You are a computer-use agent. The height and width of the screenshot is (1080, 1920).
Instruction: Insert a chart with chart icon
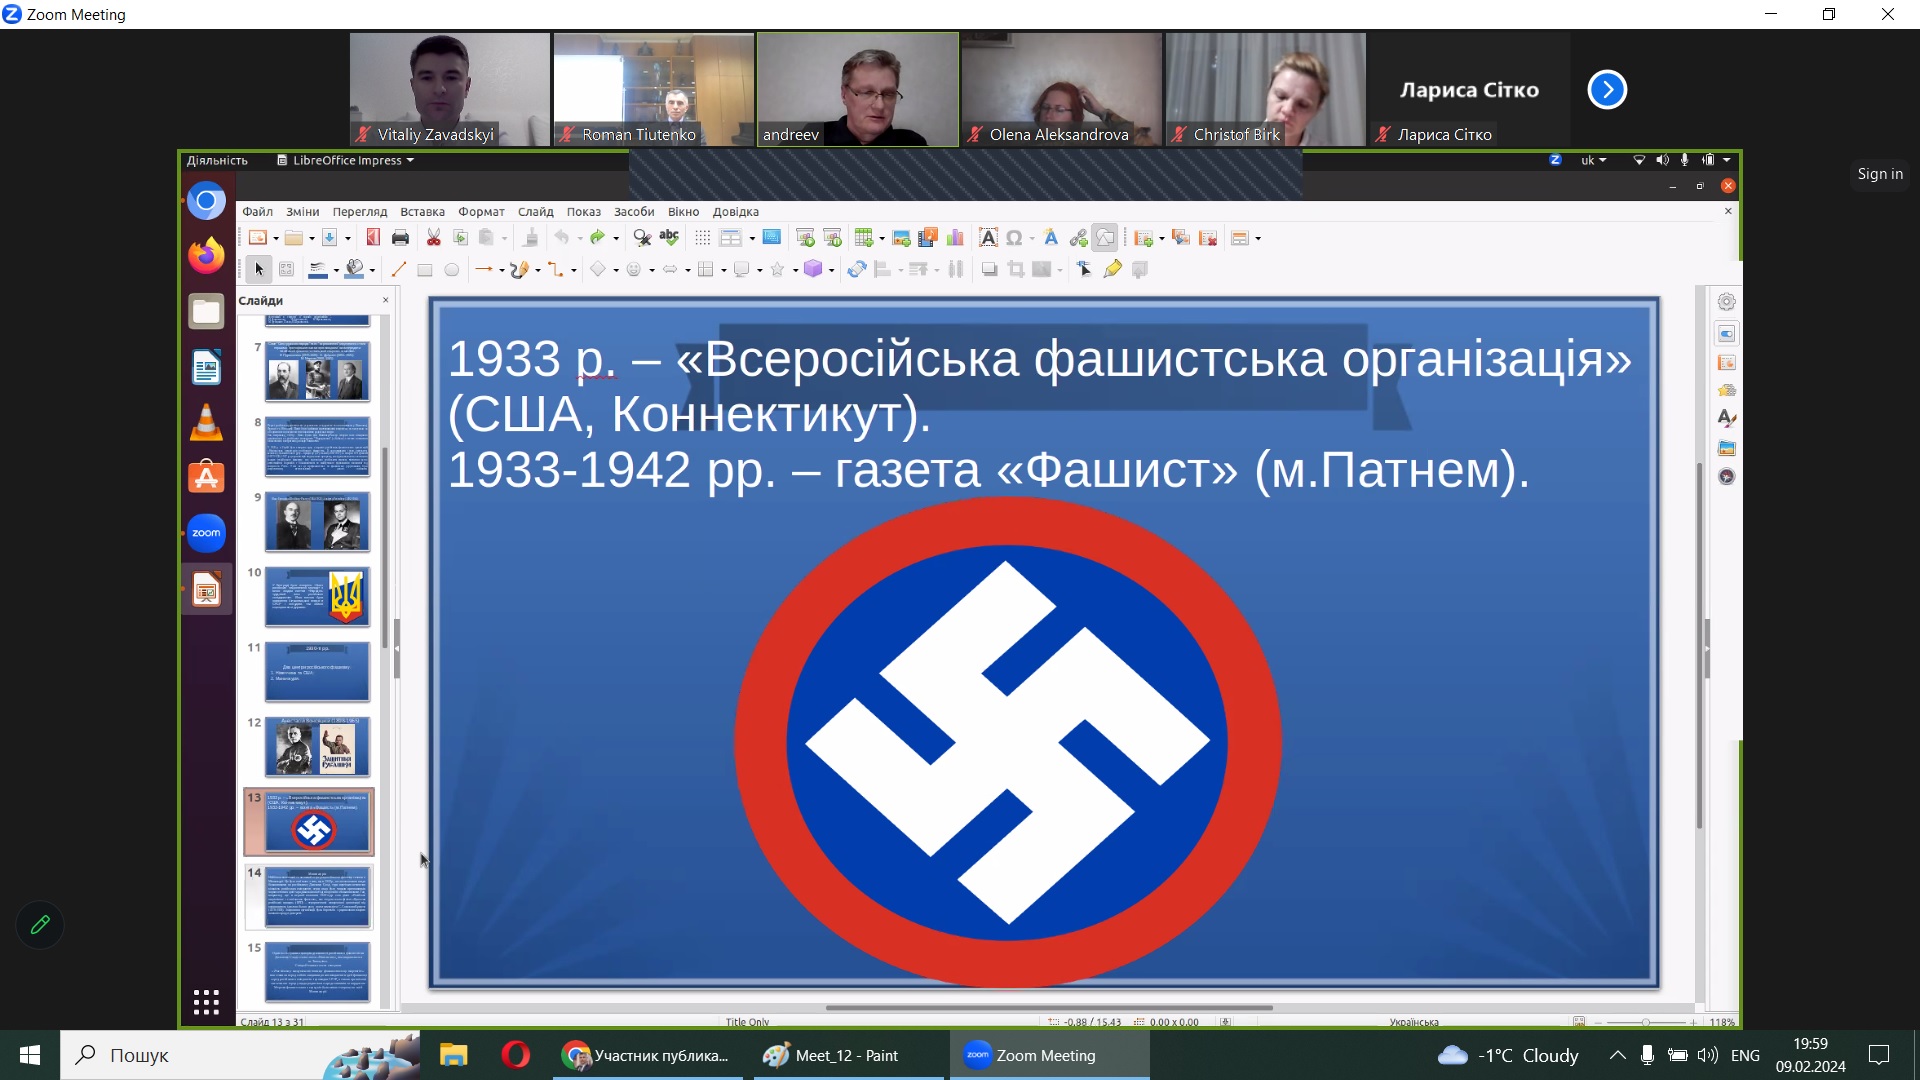pyautogui.click(x=955, y=238)
